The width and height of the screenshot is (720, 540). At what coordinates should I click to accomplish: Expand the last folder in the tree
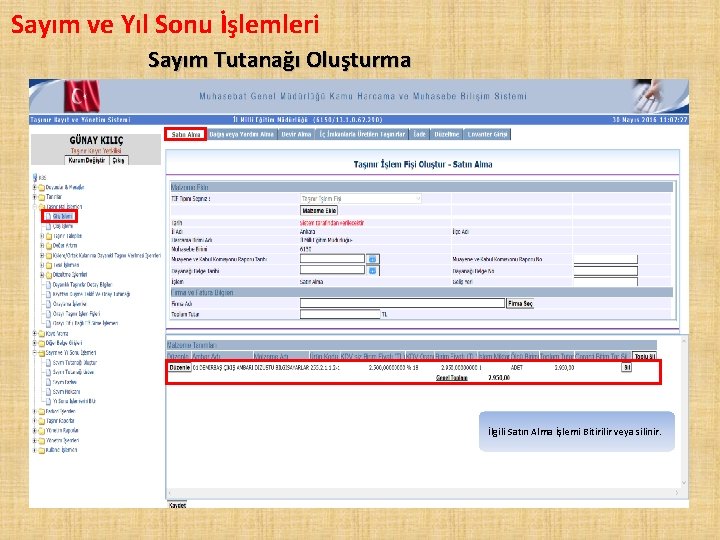(x=34, y=450)
